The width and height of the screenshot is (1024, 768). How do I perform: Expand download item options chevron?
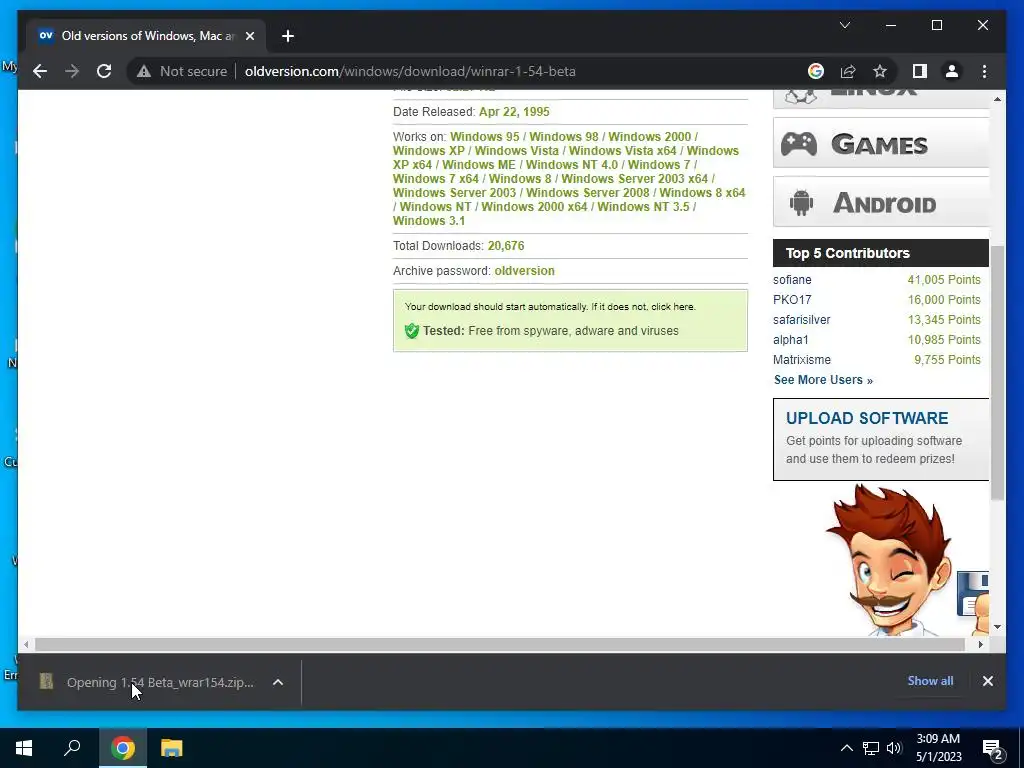click(x=278, y=682)
